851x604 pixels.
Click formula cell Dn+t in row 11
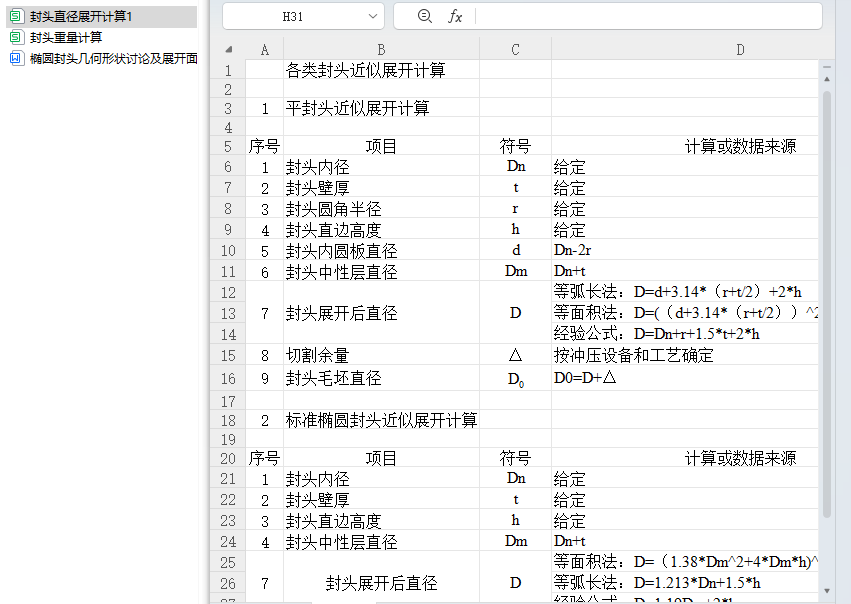(x=685, y=271)
